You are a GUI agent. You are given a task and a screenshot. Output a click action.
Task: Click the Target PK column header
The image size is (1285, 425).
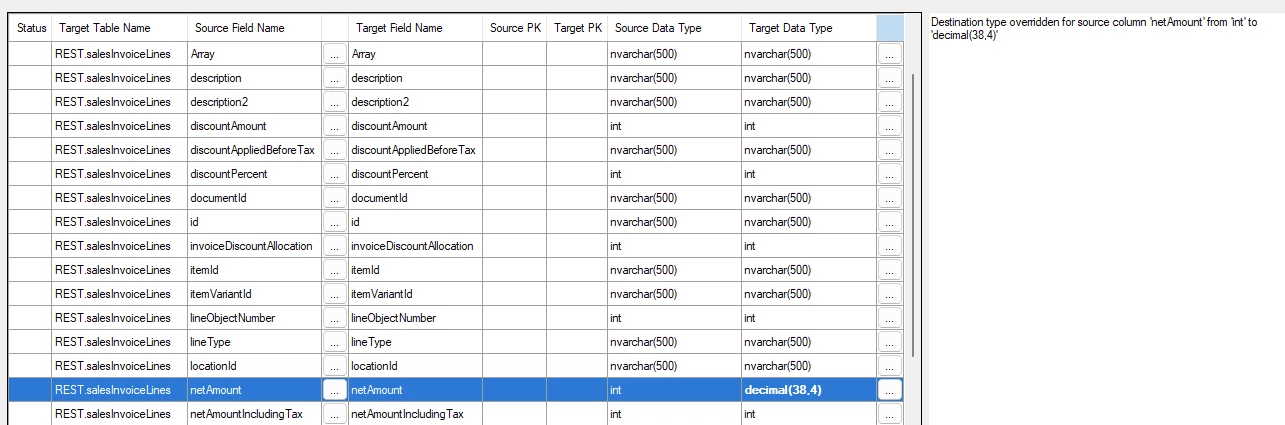click(577, 28)
